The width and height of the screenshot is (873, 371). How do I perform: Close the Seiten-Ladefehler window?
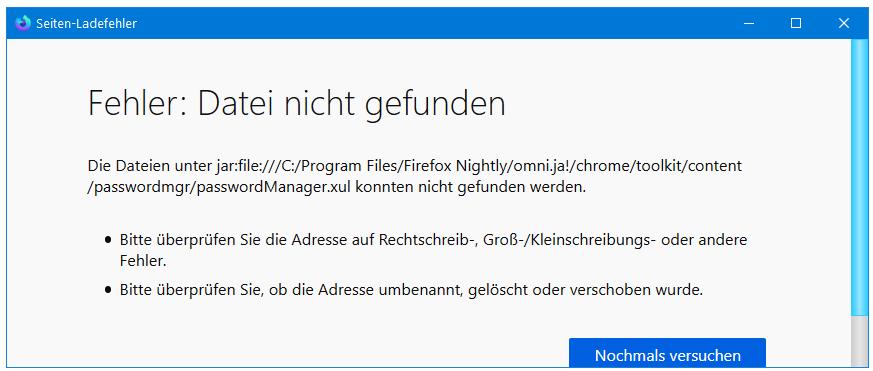(x=843, y=23)
